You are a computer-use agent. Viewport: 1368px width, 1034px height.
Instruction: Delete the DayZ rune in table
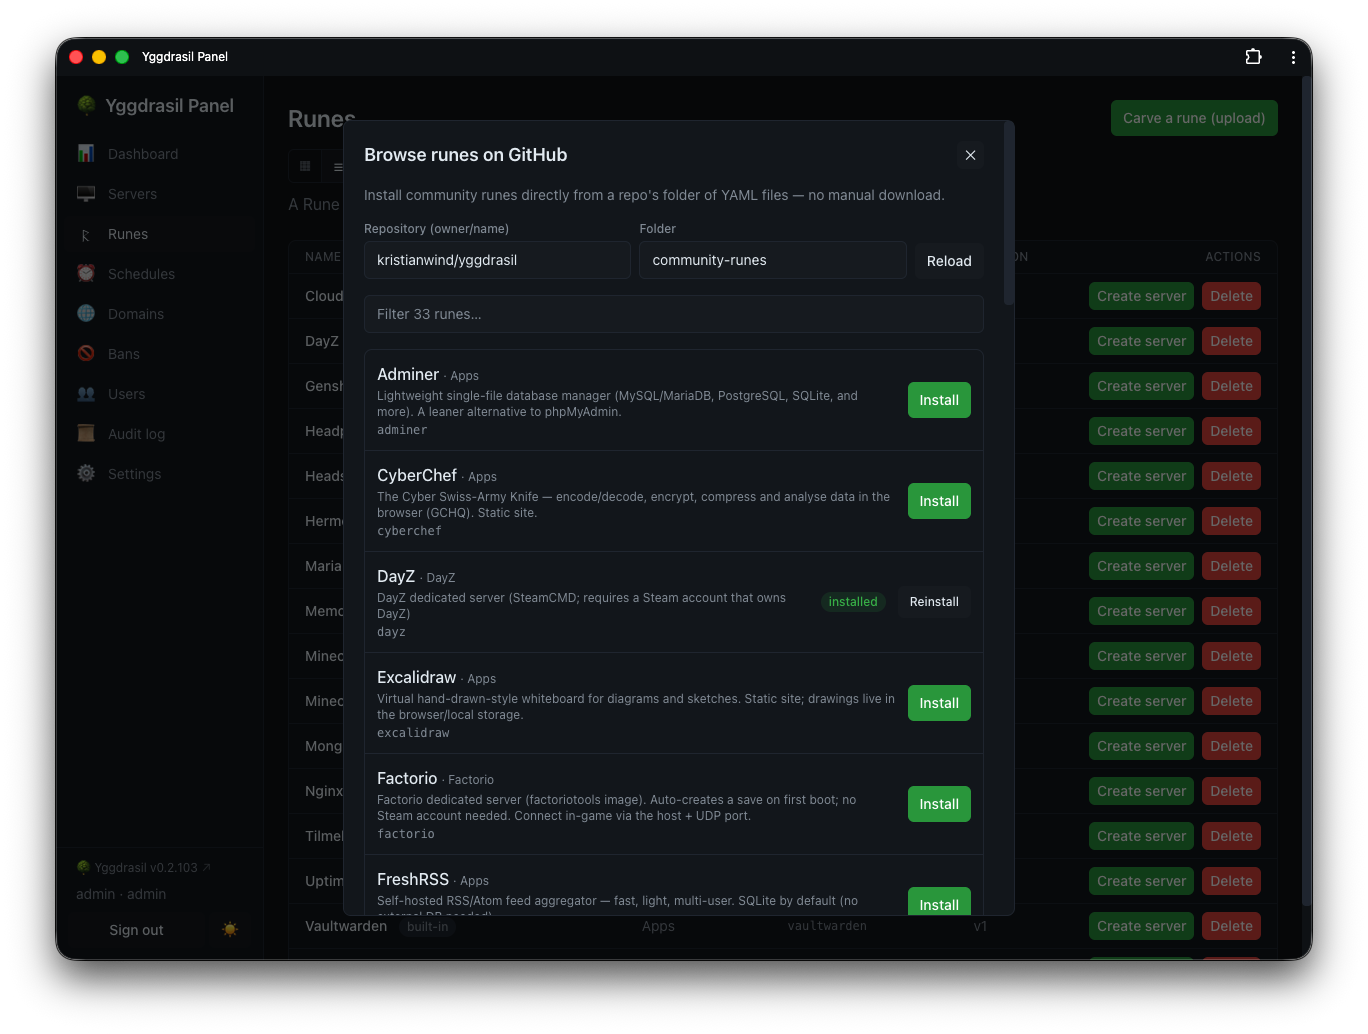(1231, 341)
